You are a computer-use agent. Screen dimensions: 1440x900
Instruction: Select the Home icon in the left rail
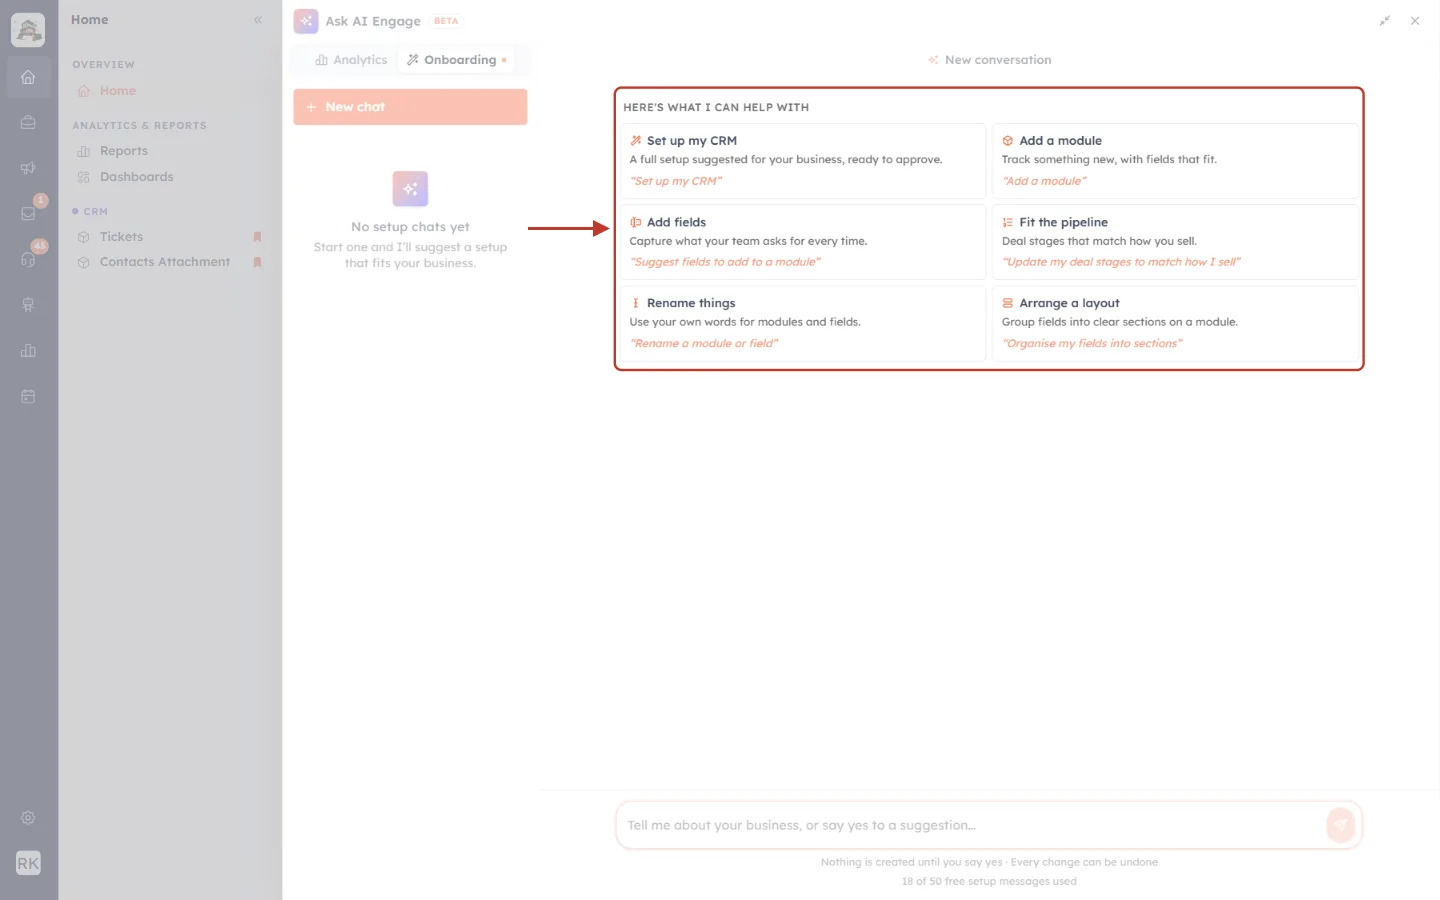[x=28, y=77]
